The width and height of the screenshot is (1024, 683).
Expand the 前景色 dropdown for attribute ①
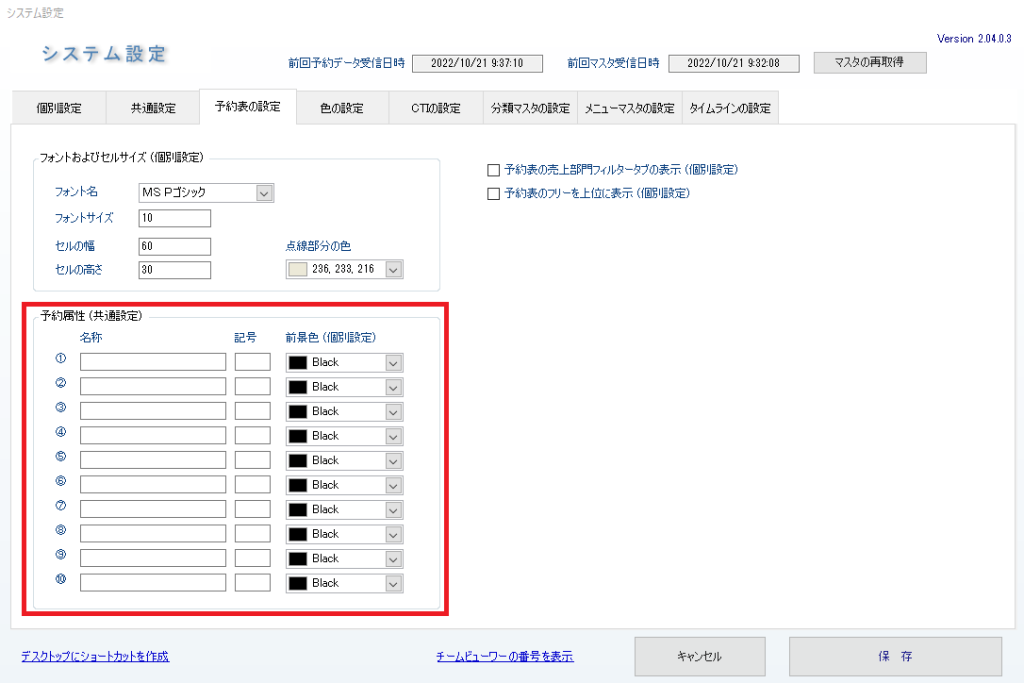[x=394, y=363]
